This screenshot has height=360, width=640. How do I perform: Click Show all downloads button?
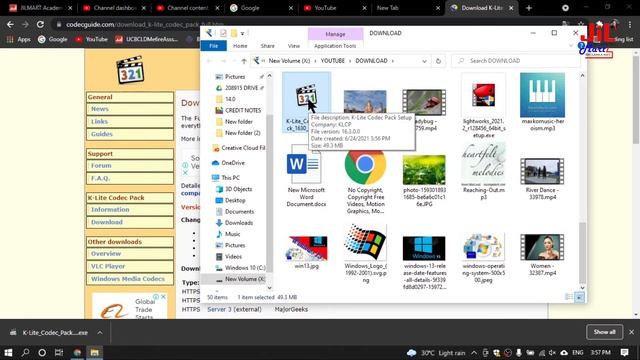(604, 332)
